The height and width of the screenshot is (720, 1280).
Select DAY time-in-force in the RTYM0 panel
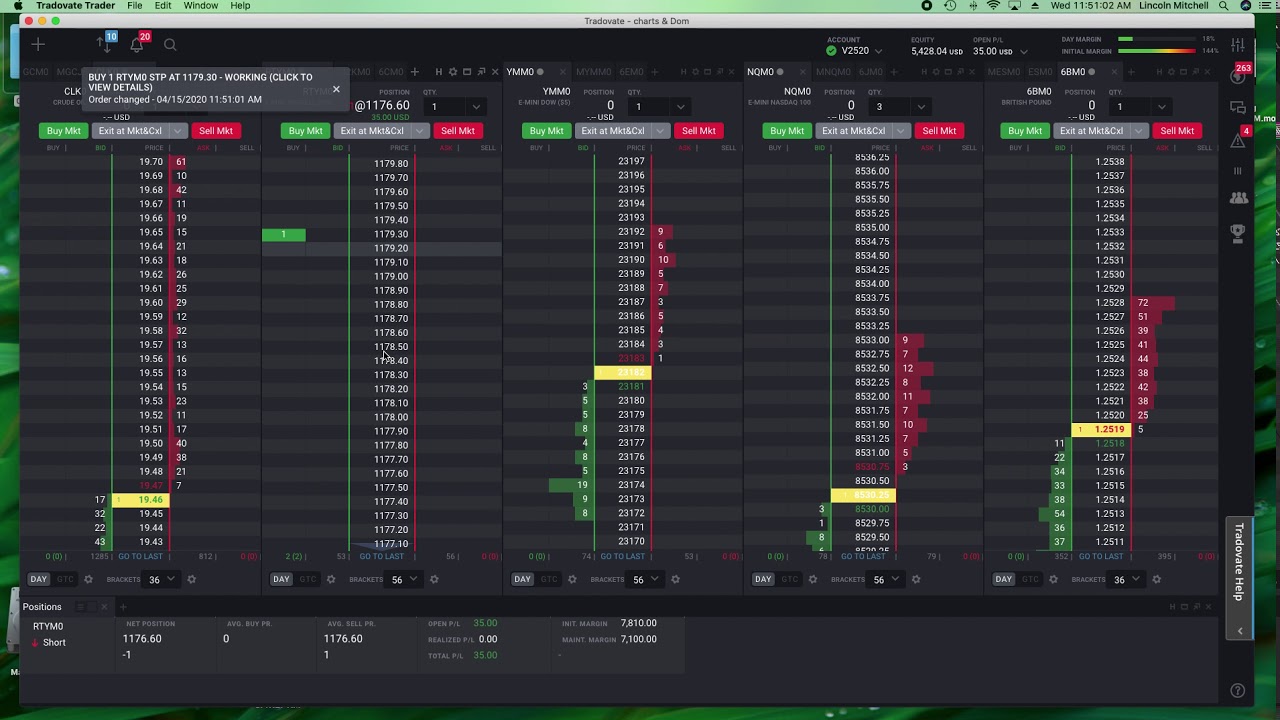[281, 579]
